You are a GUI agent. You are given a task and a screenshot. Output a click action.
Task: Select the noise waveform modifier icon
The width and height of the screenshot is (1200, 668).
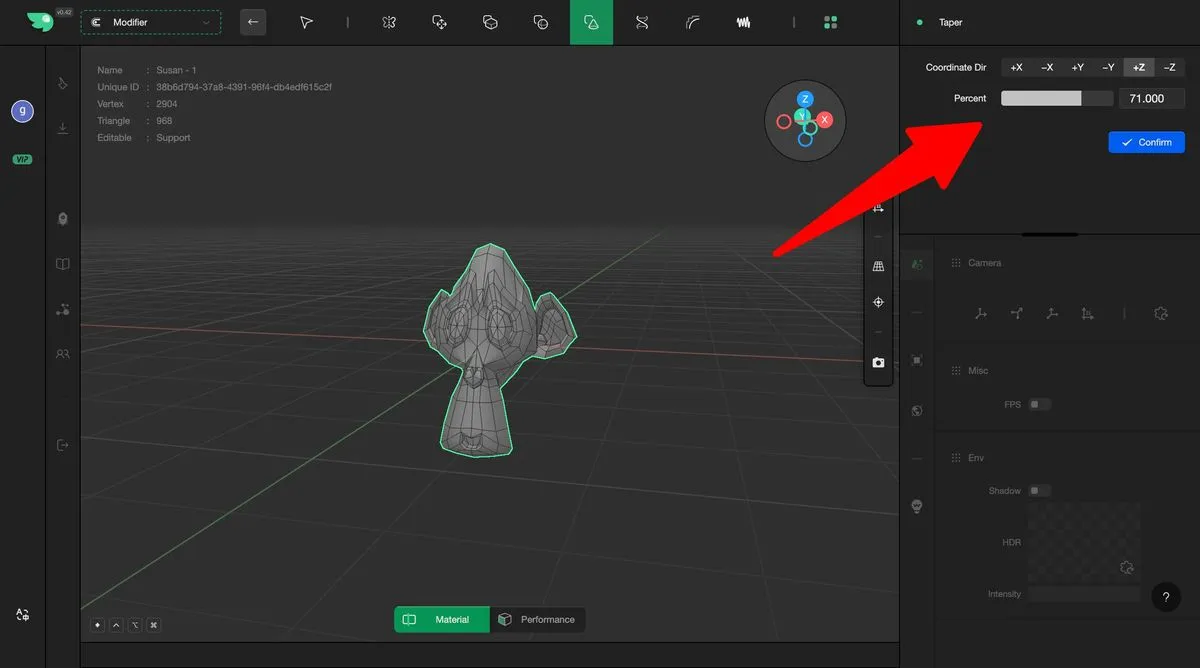click(x=743, y=22)
